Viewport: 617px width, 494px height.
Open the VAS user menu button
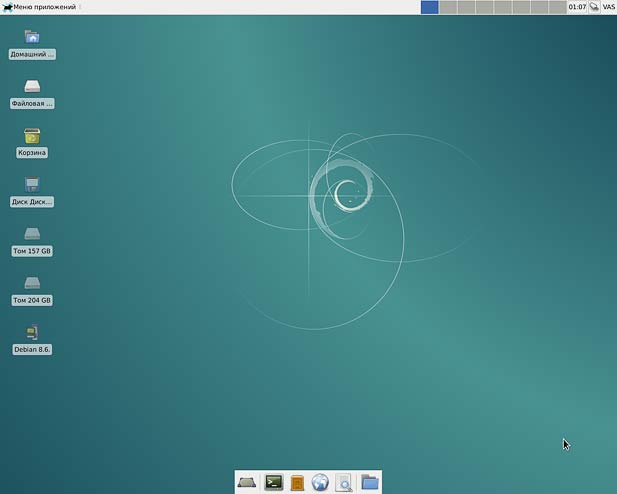click(608, 7)
